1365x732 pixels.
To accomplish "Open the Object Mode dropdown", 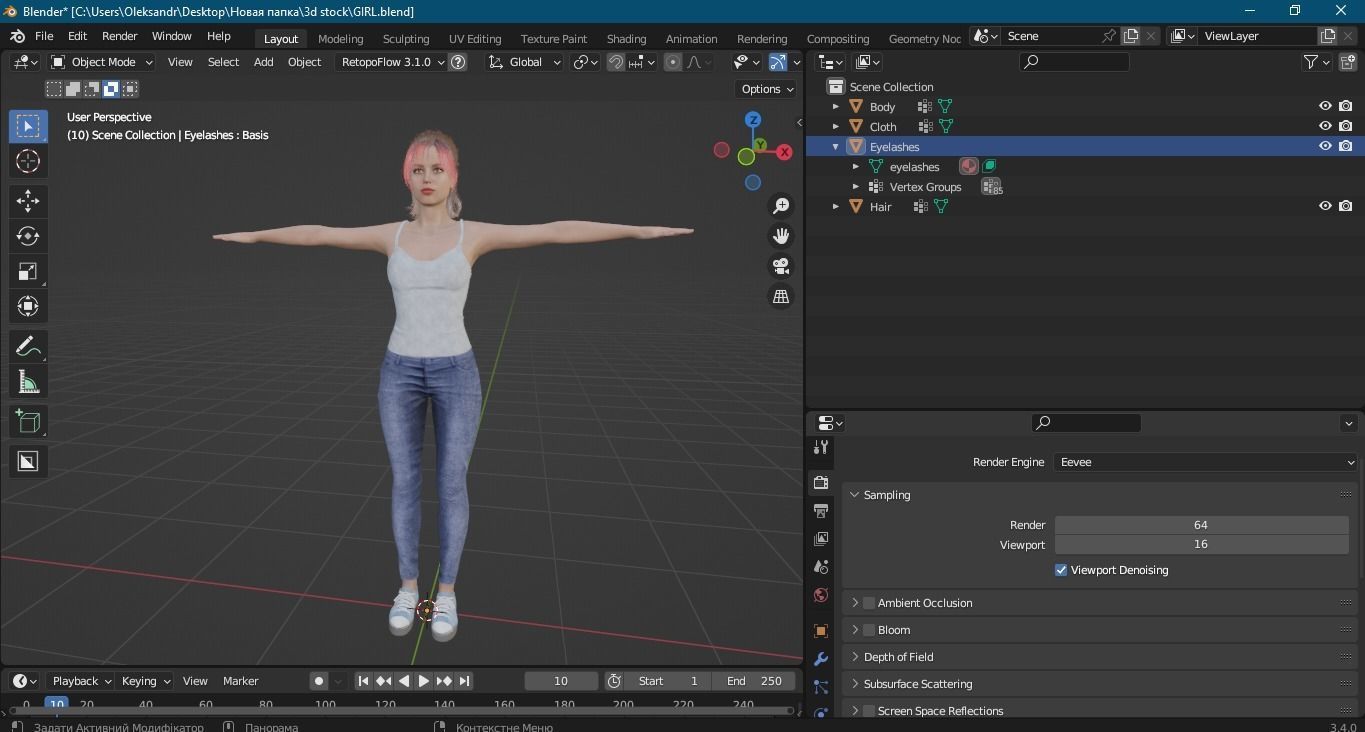I will pyautogui.click(x=102, y=62).
